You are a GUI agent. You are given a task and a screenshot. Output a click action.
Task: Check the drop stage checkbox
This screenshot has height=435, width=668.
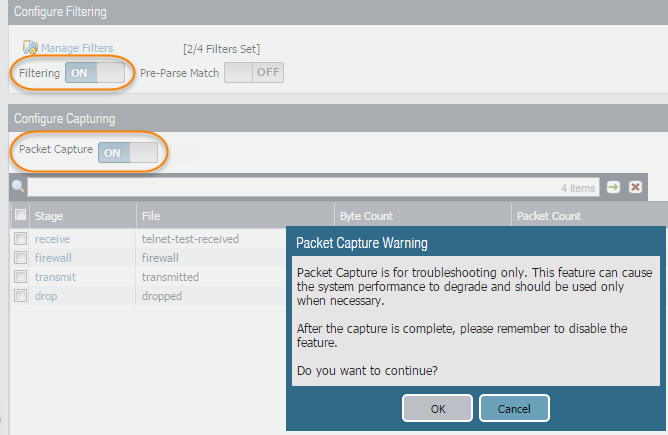tap(20, 296)
